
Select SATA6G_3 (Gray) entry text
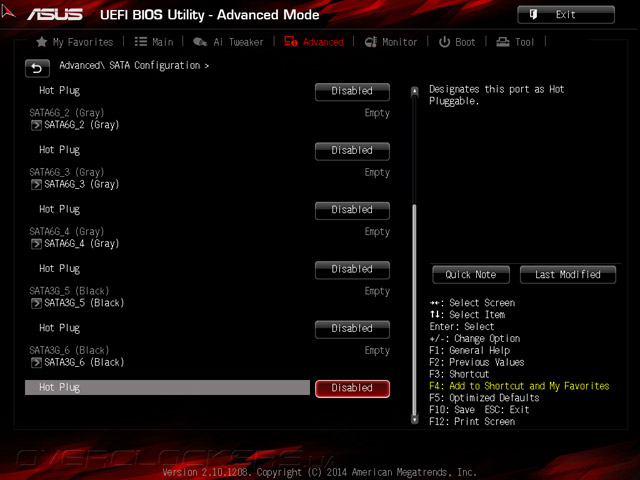click(82, 184)
